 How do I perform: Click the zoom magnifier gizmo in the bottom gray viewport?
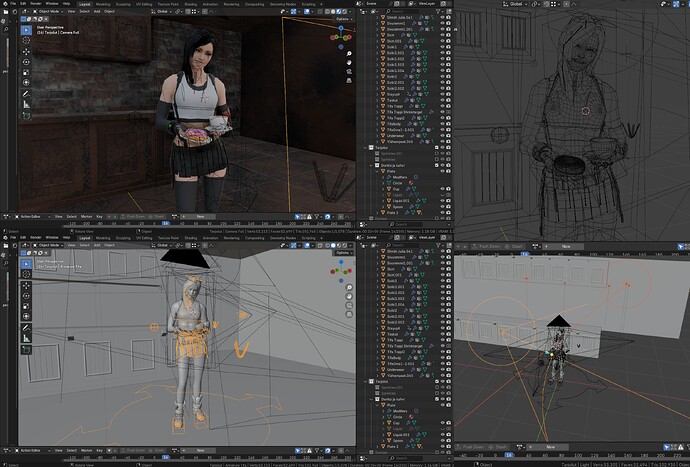pyautogui.click(x=349, y=287)
